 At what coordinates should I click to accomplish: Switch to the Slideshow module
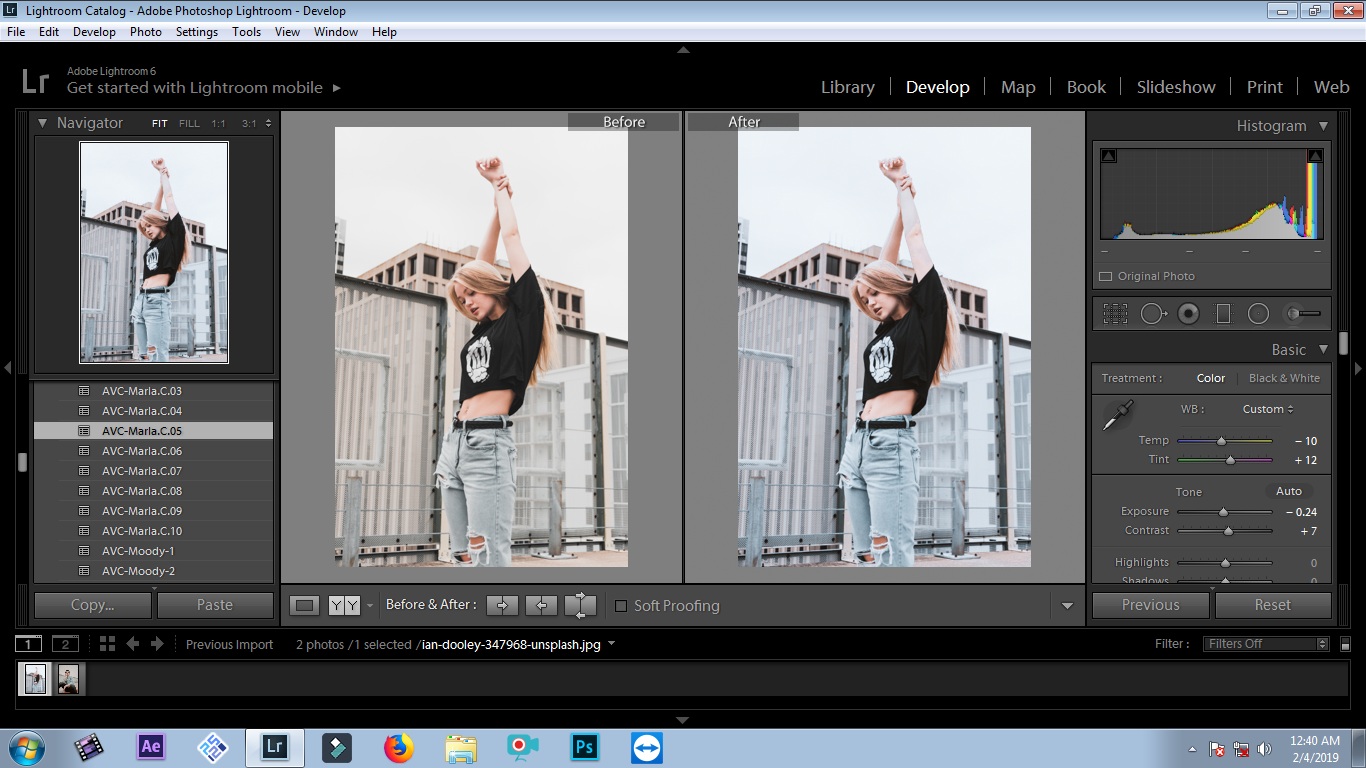pyautogui.click(x=1176, y=87)
